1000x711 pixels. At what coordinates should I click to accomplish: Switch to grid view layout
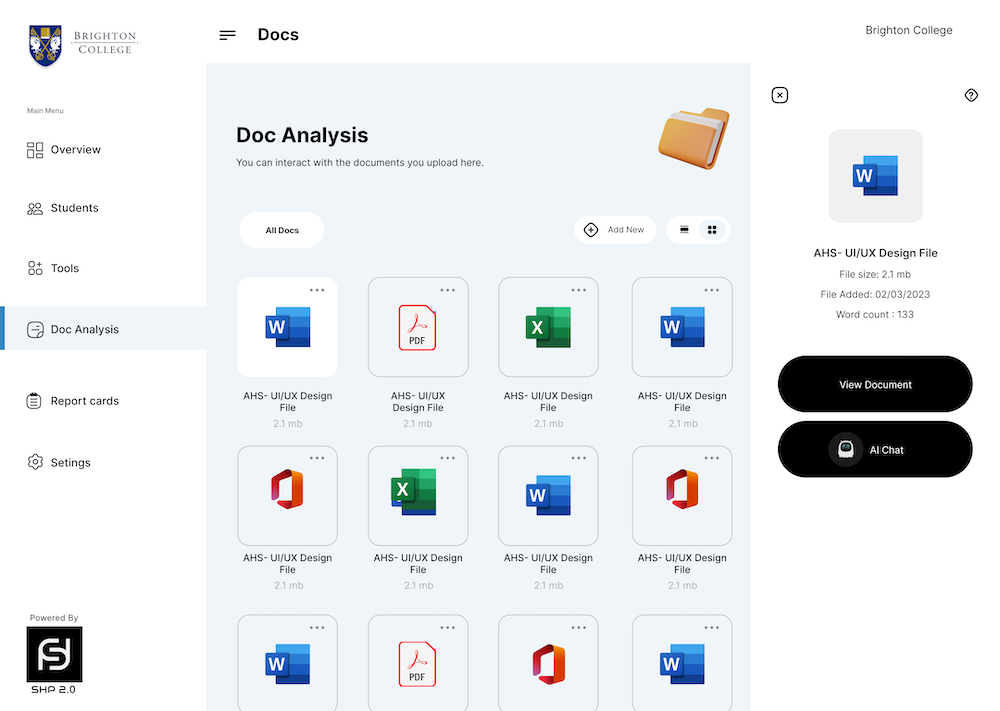[x=713, y=230]
